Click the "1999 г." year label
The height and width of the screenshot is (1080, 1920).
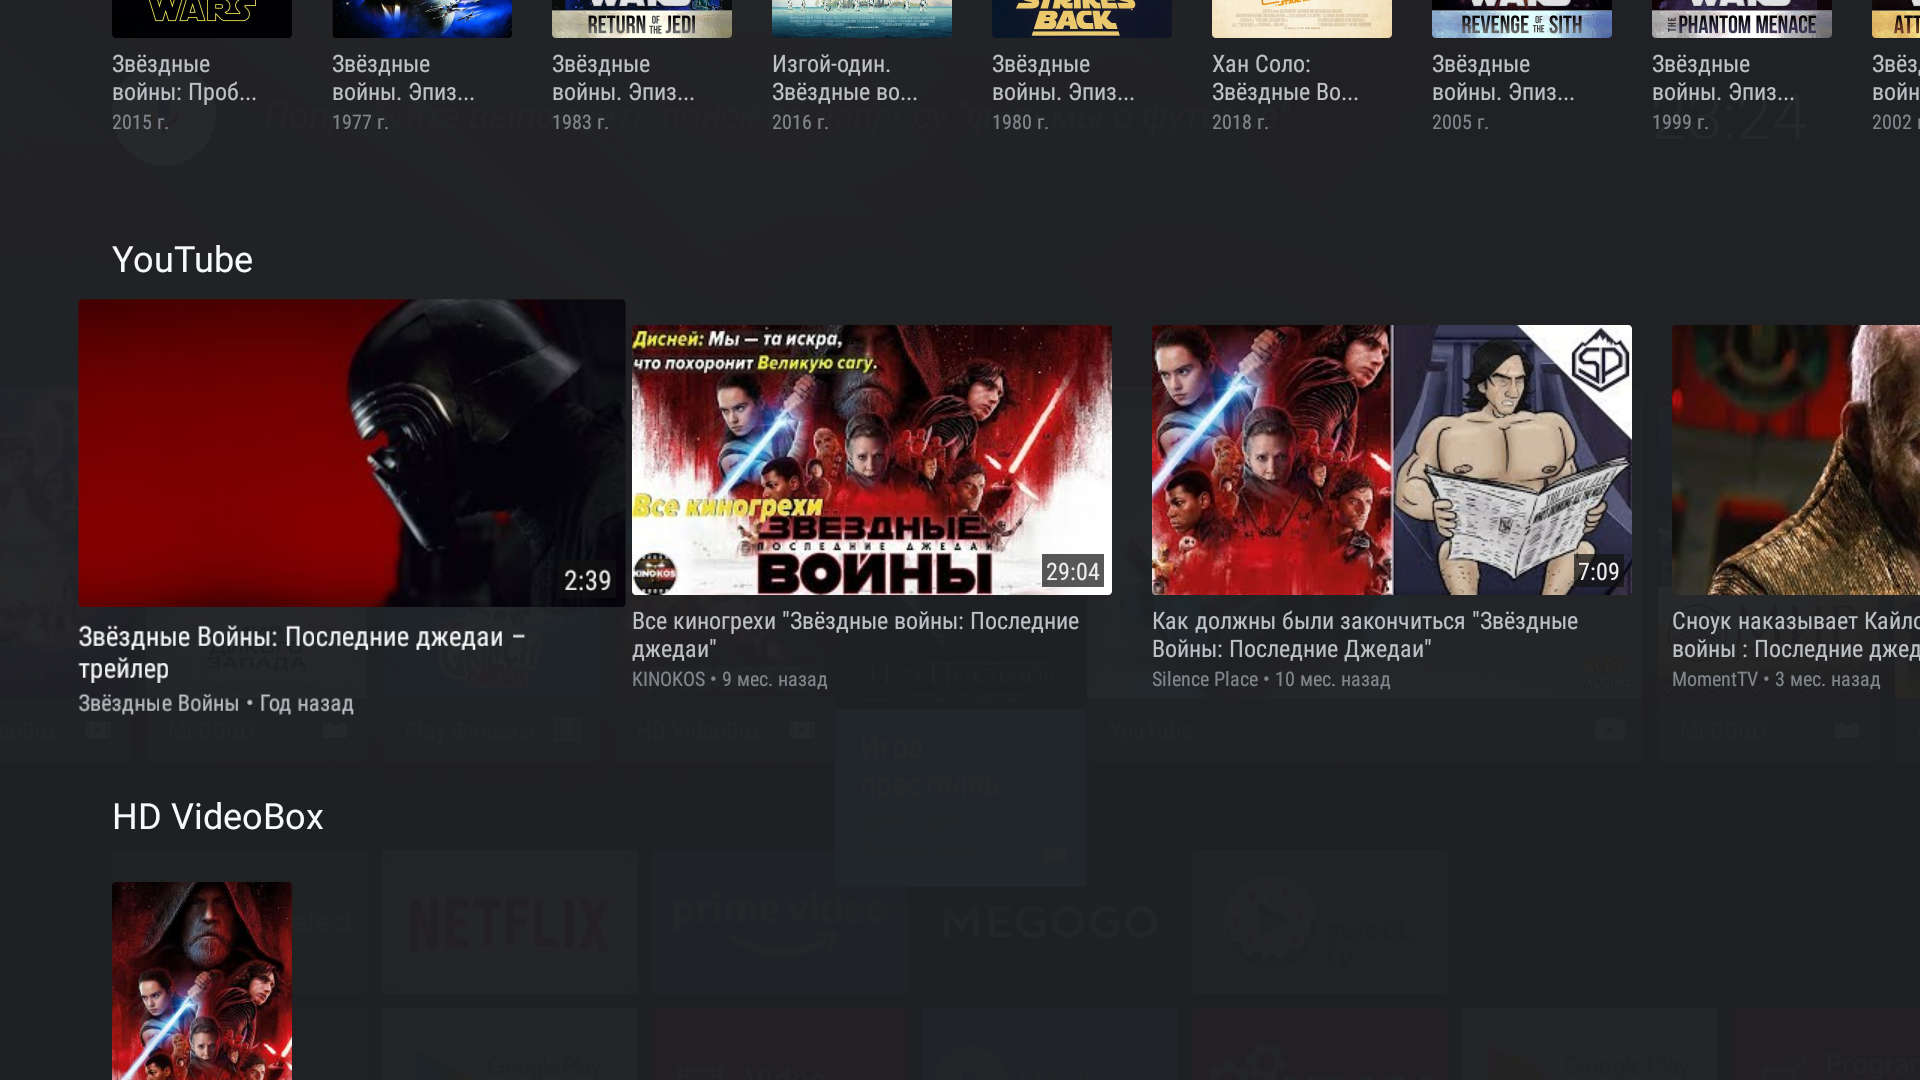tap(1680, 122)
